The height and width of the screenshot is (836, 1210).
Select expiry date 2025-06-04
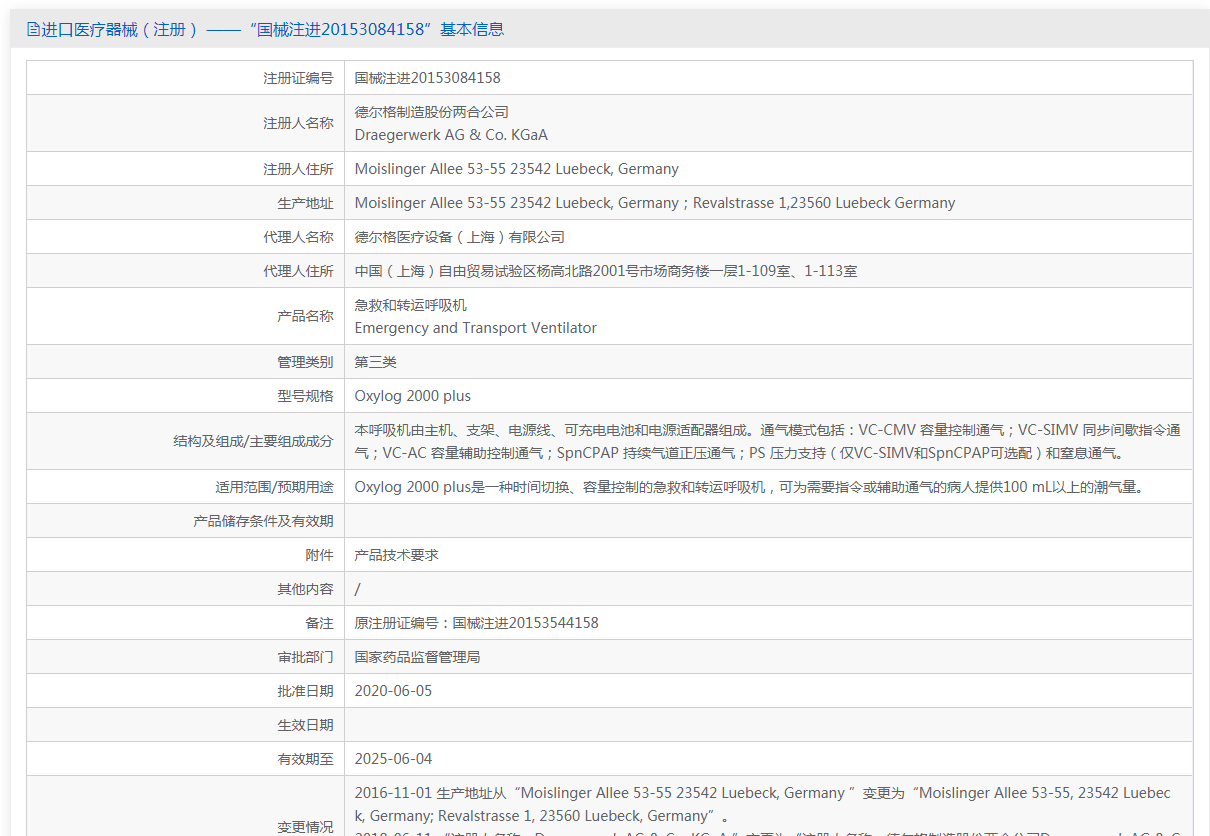click(x=394, y=759)
